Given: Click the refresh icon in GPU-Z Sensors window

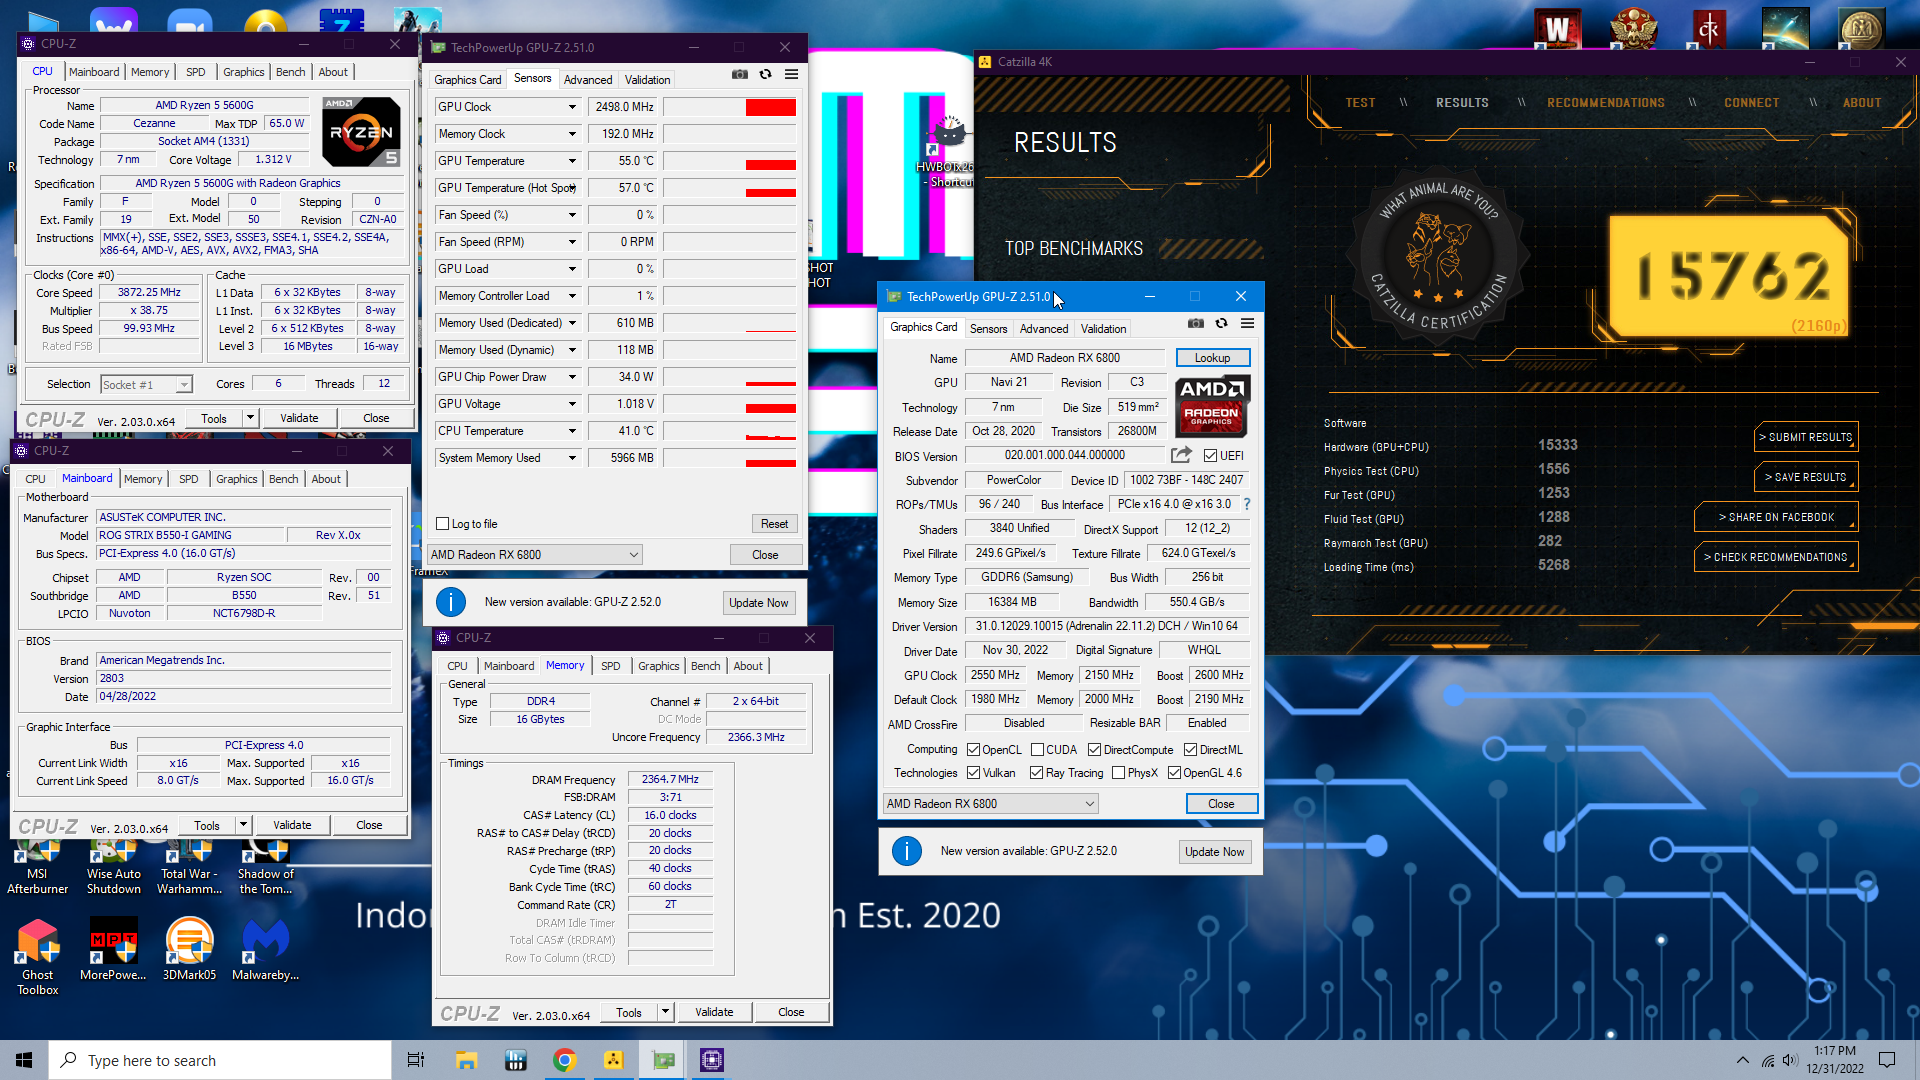Looking at the screenshot, I should click(765, 74).
